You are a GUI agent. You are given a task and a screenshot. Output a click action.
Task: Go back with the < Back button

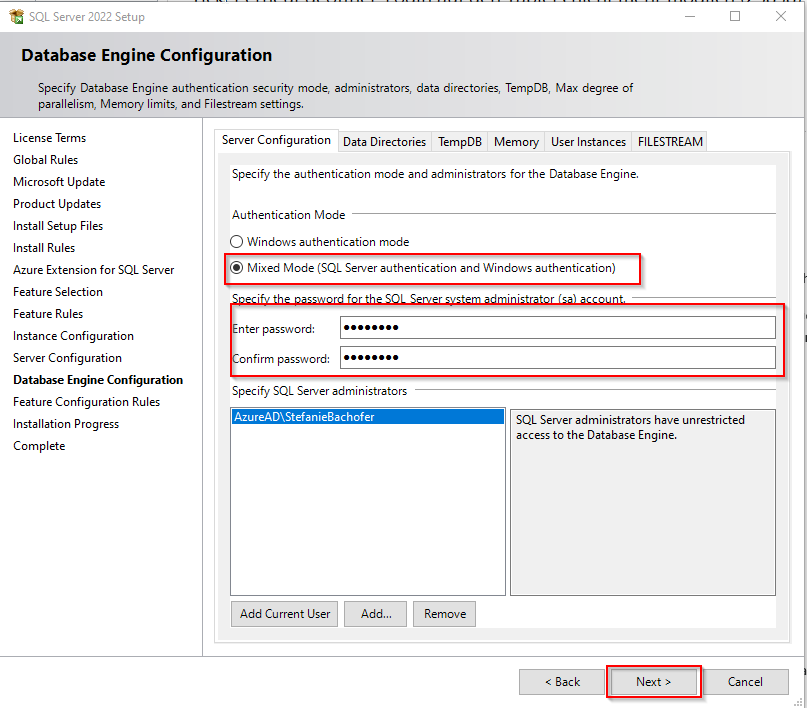[561, 682]
